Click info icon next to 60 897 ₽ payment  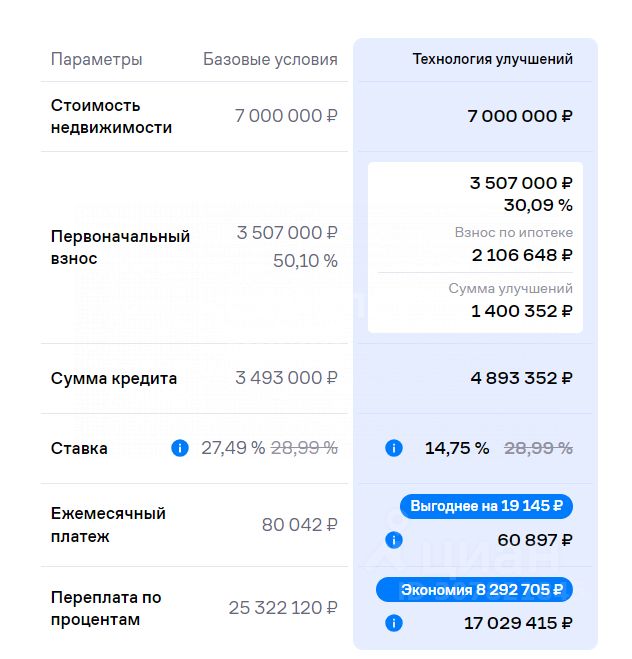(394, 540)
